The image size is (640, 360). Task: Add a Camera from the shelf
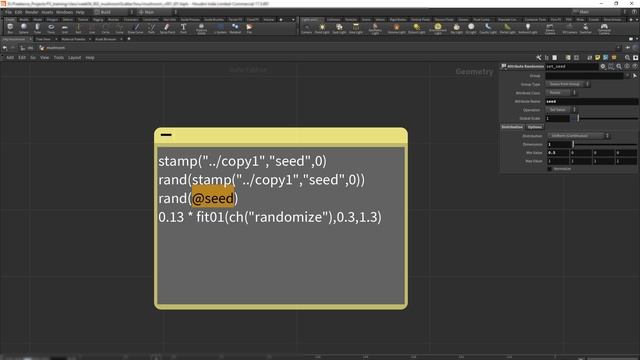306,28
